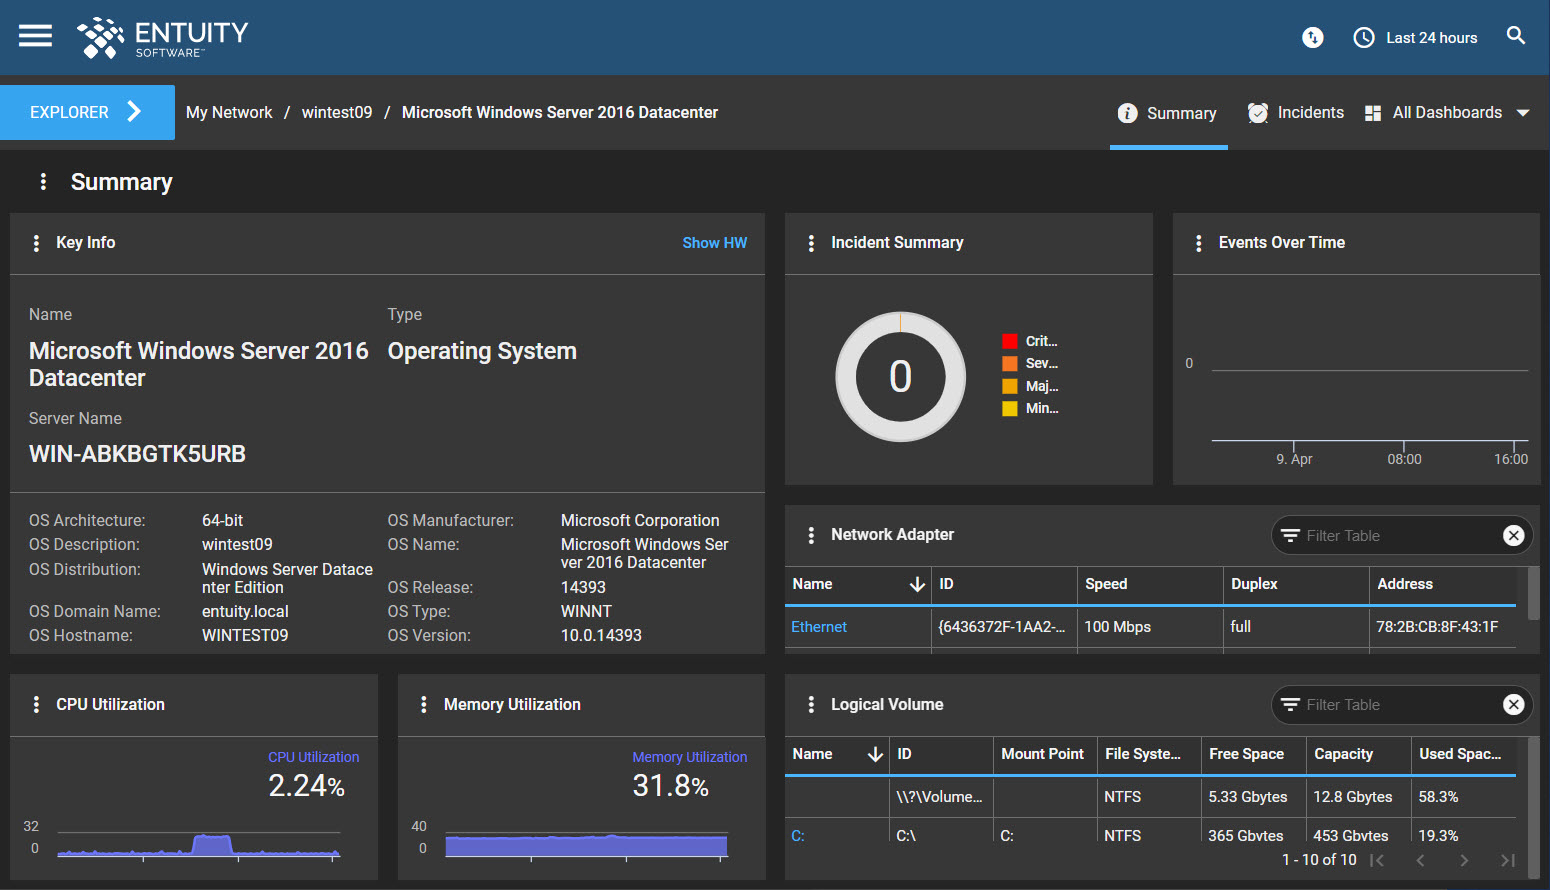Open the search magnifier icon
This screenshot has width=1550, height=890.
[1516, 36]
